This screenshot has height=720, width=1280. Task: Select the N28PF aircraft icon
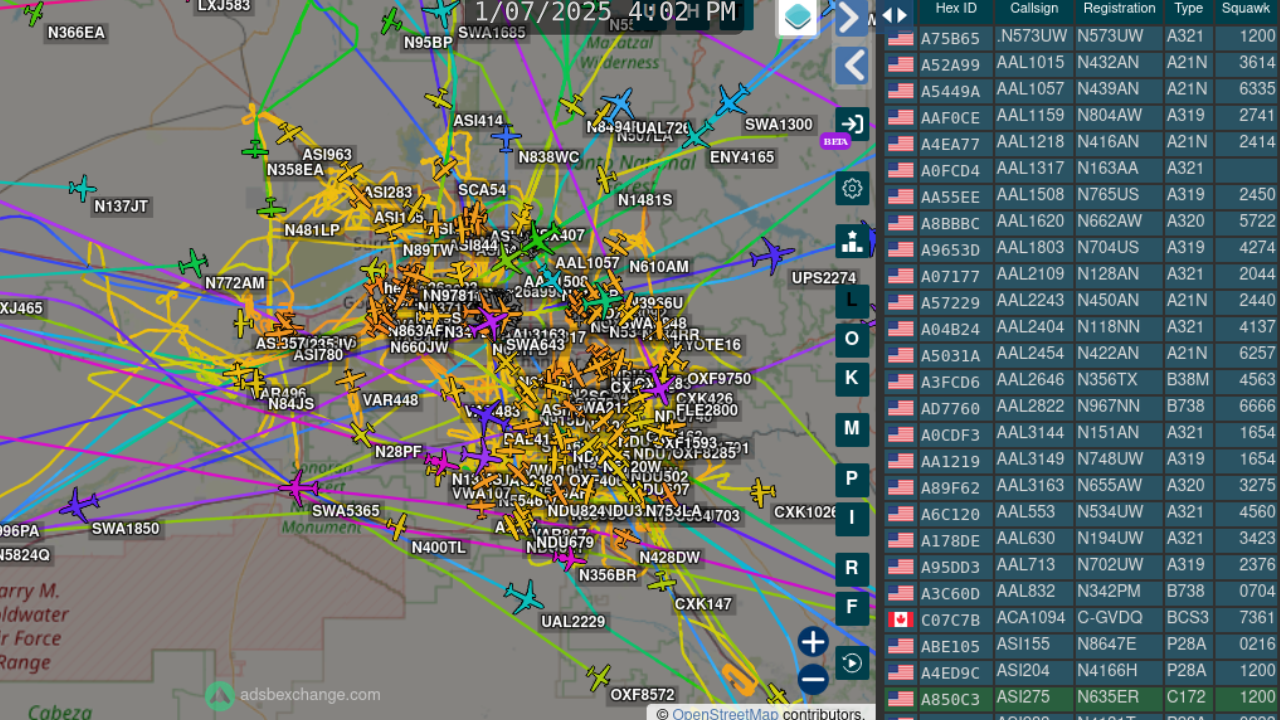(x=361, y=434)
